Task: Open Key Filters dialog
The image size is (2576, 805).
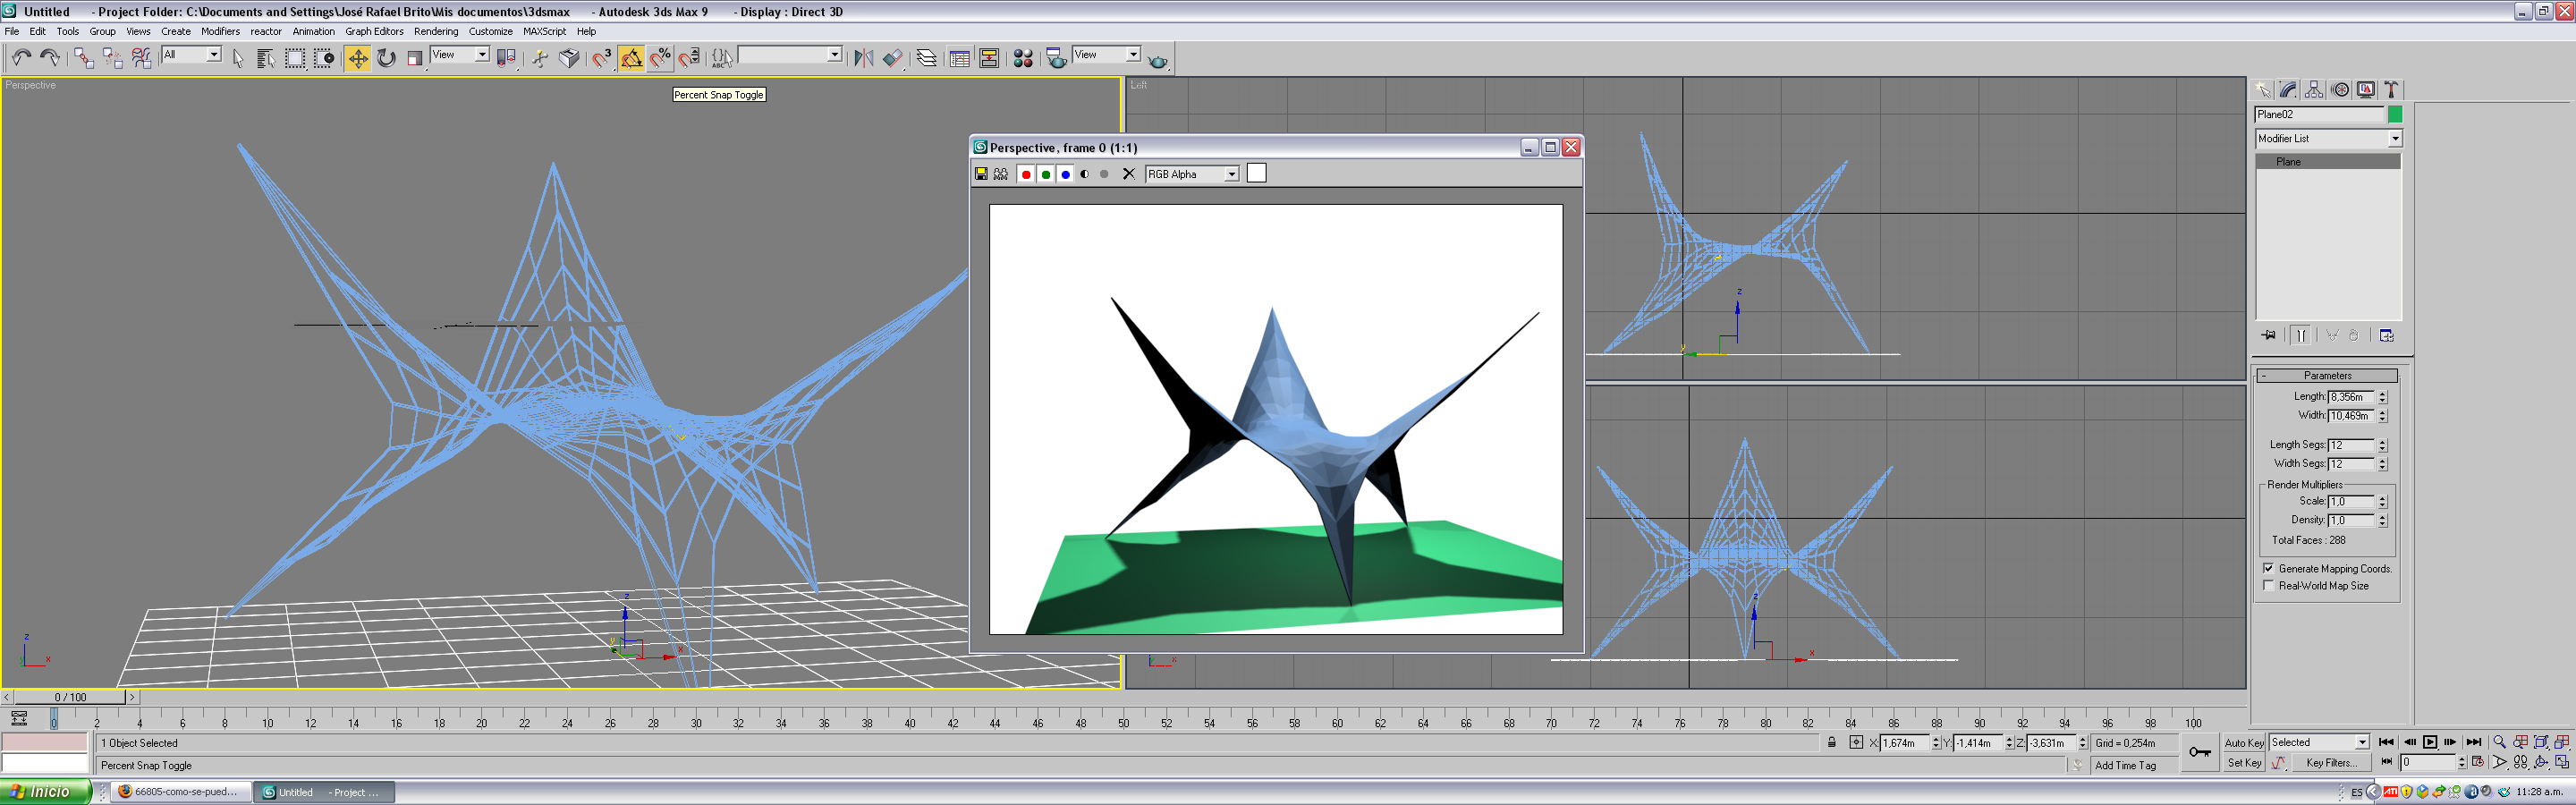Action: point(2332,763)
